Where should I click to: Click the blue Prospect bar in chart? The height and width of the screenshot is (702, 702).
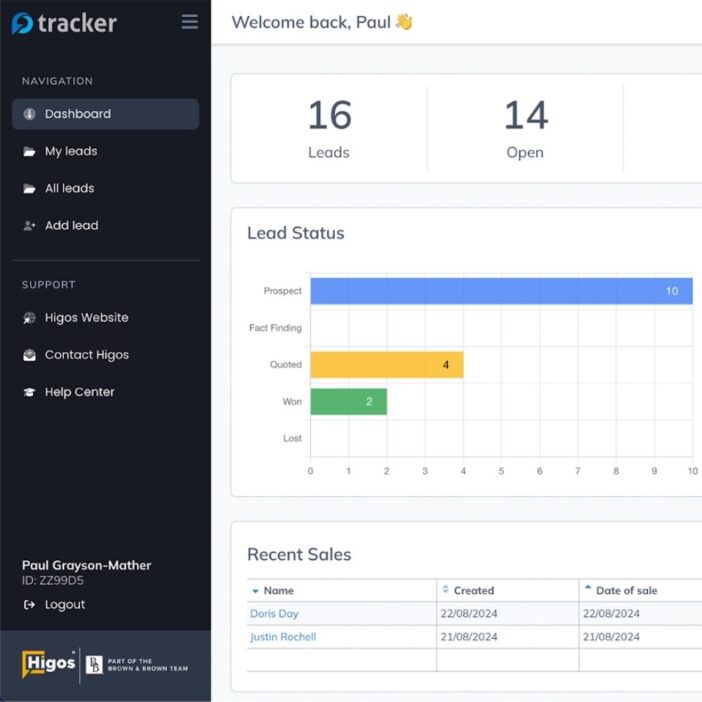point(501,291)
